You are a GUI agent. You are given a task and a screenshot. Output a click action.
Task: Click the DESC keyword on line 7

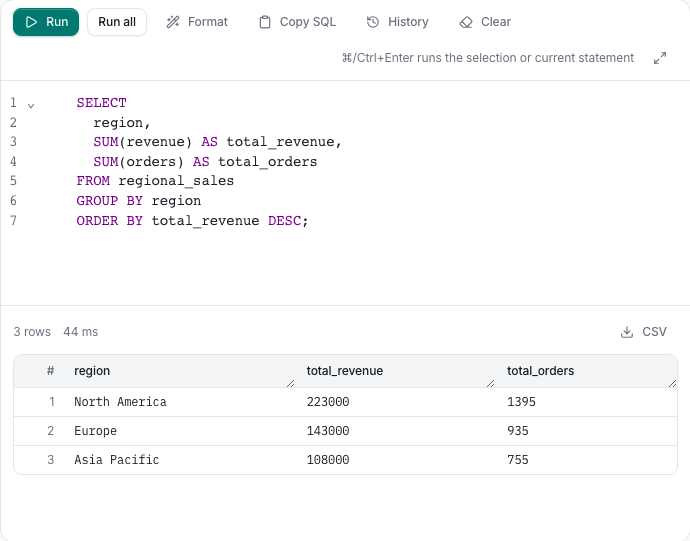[285, 221]
